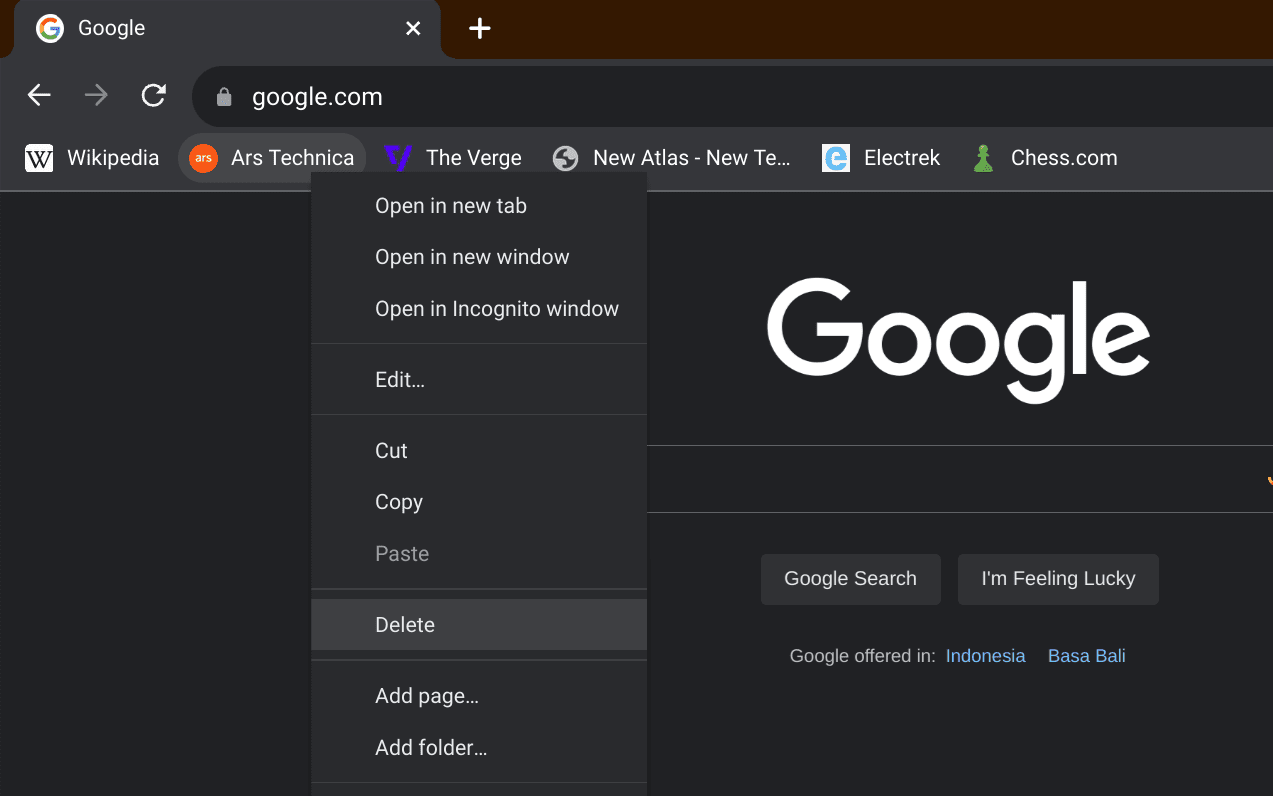Focus the address bar showing google.com
The height and width of the screenshot is (796, 1273).
click(x=732, y=97)
